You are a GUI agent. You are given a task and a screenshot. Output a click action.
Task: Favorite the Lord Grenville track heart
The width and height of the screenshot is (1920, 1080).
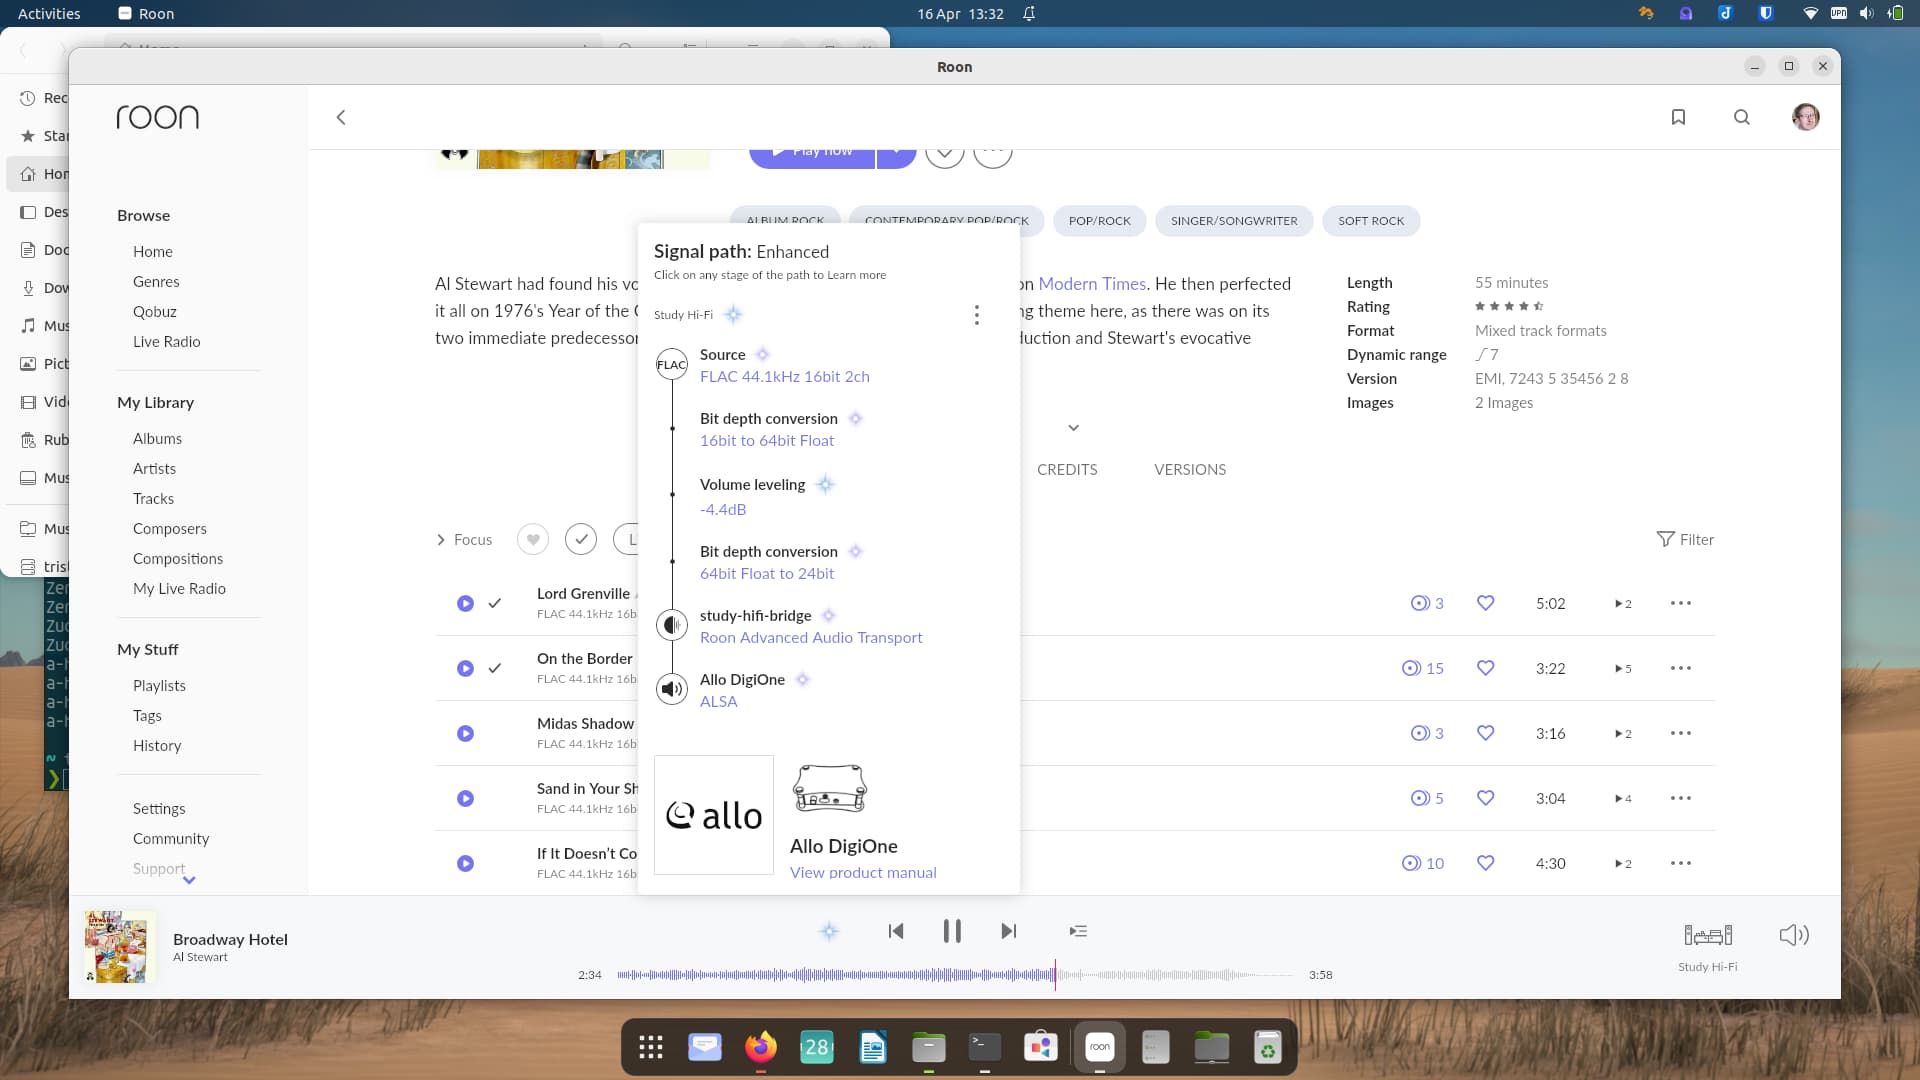[x=1485, y=603]
